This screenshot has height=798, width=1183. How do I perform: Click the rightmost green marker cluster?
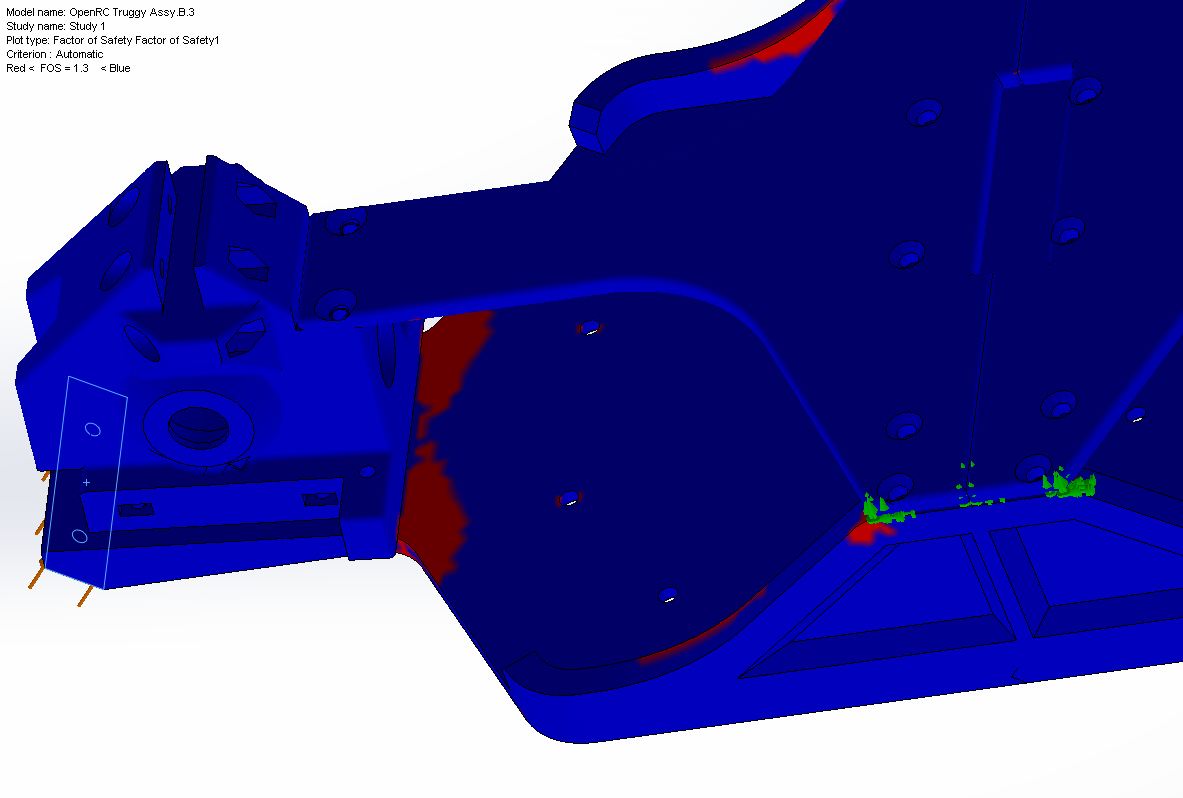tap(1068, 486)
